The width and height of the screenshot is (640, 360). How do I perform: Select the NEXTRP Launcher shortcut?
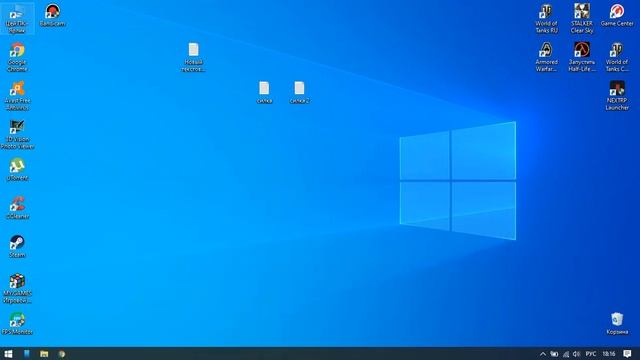[x=617, y=96]
